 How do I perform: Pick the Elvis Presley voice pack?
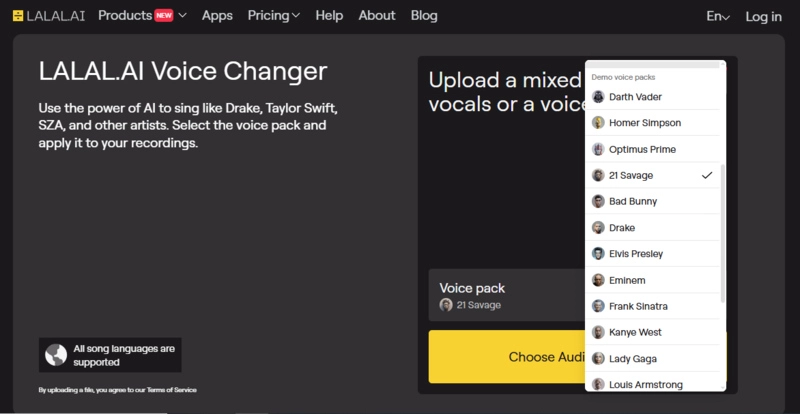coord(653,254)
